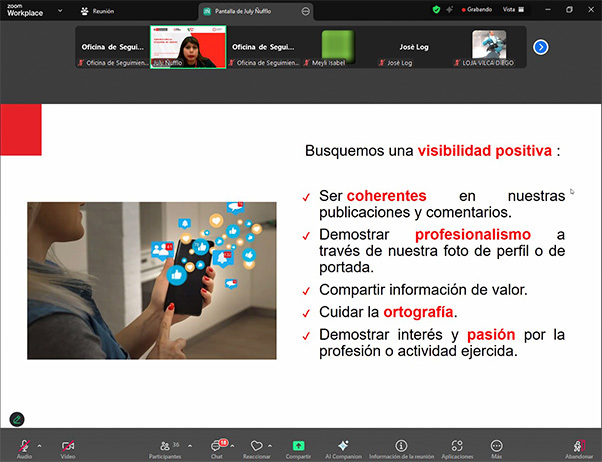Click the Zoom Workplace logo
Screen dimensions: 602x462
pyautogui.click(x=25, y=10)
